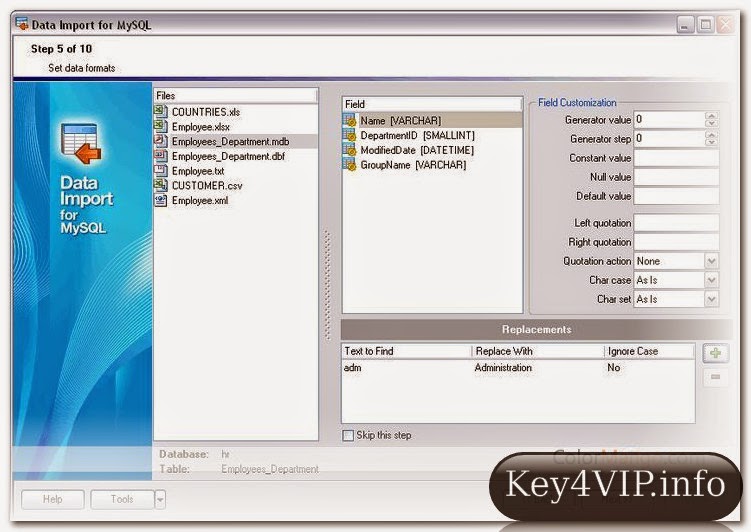Click the Replace With column header

538,351
